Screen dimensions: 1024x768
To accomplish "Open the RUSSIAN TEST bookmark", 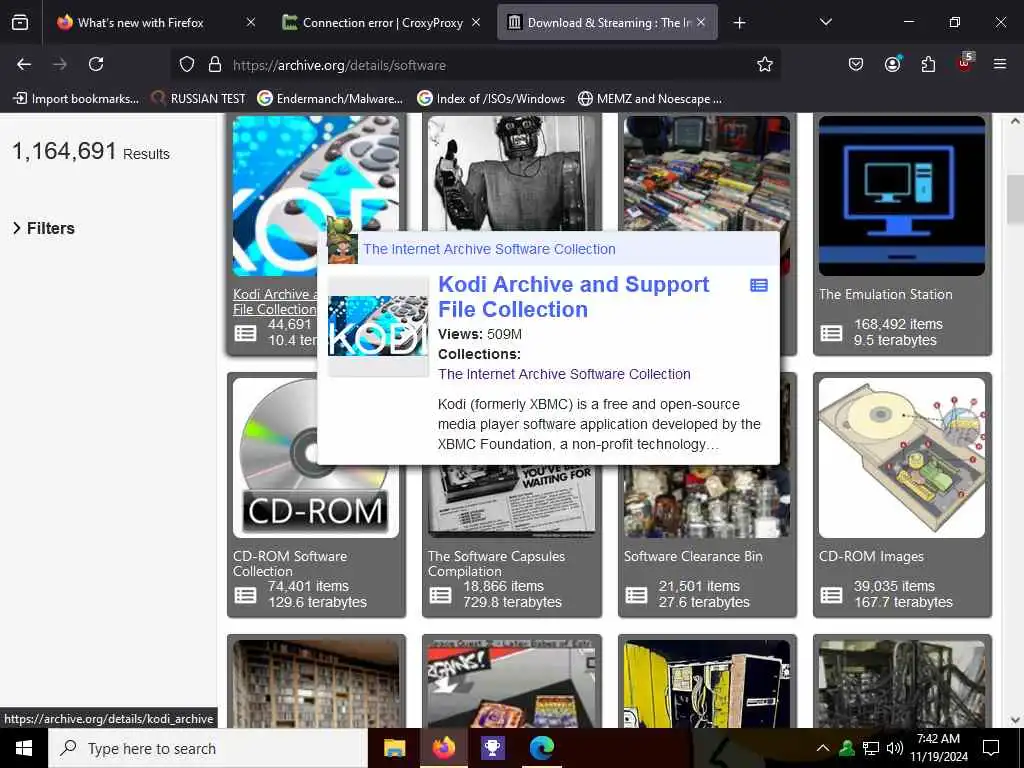I will (199, 99).
